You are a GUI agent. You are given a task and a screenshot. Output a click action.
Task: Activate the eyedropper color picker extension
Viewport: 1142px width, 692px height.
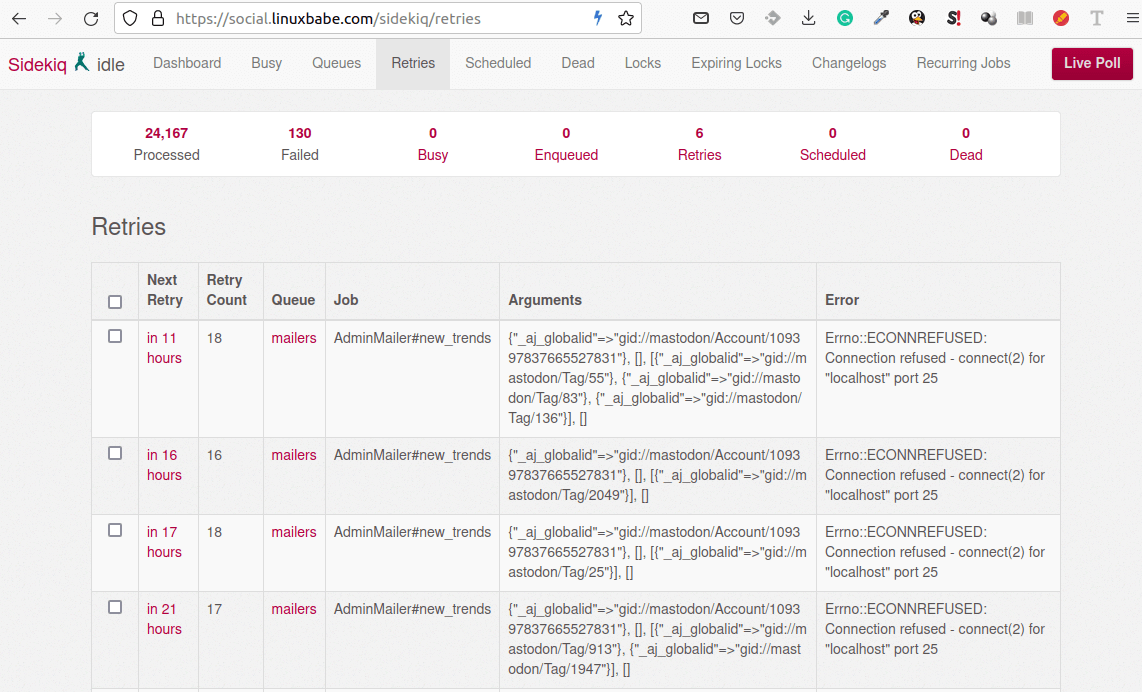tap(881, 18)
